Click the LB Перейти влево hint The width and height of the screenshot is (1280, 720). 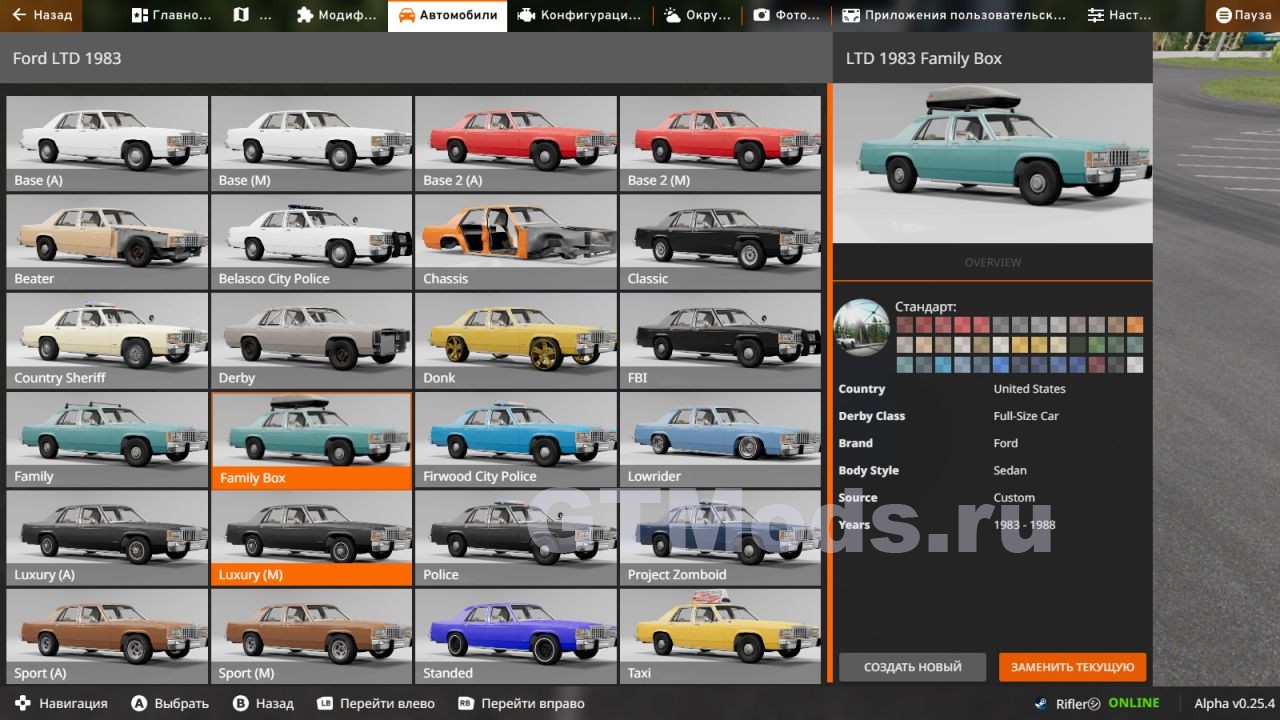(x=376, y=703)
